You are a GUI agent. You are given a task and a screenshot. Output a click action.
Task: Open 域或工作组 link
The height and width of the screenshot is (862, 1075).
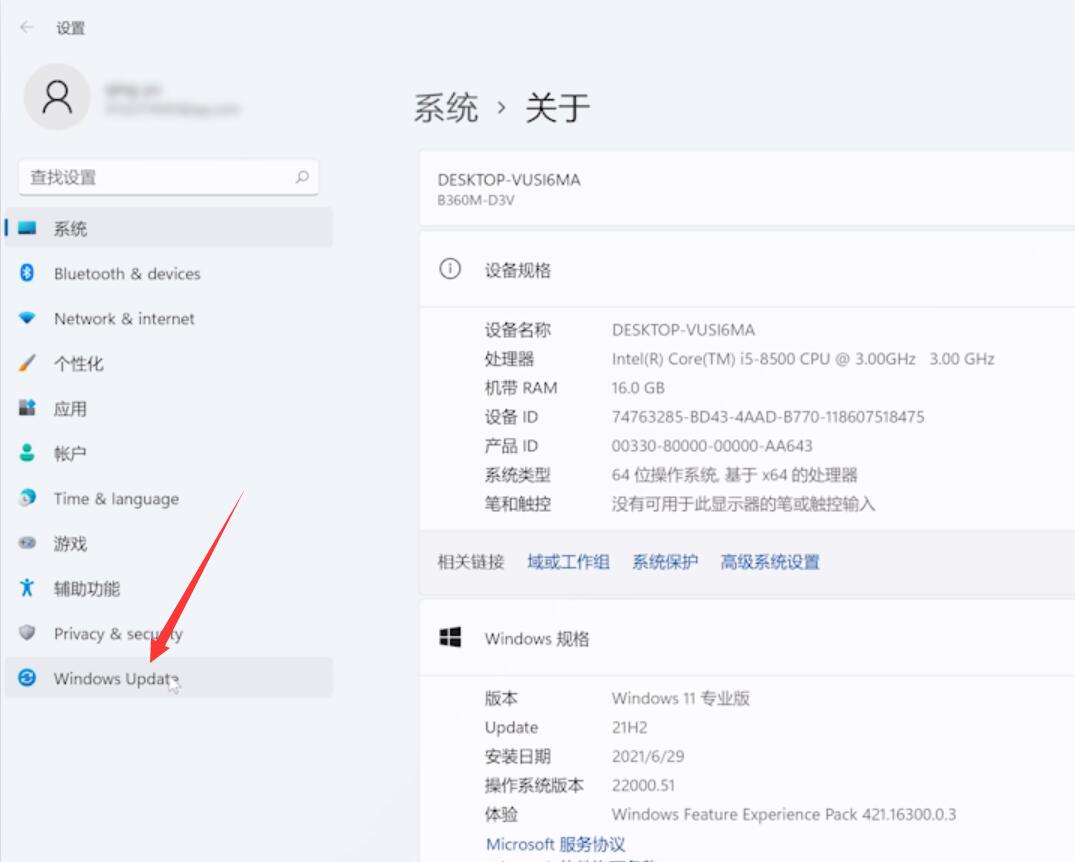pyautogui.click(x=568, y=562)
